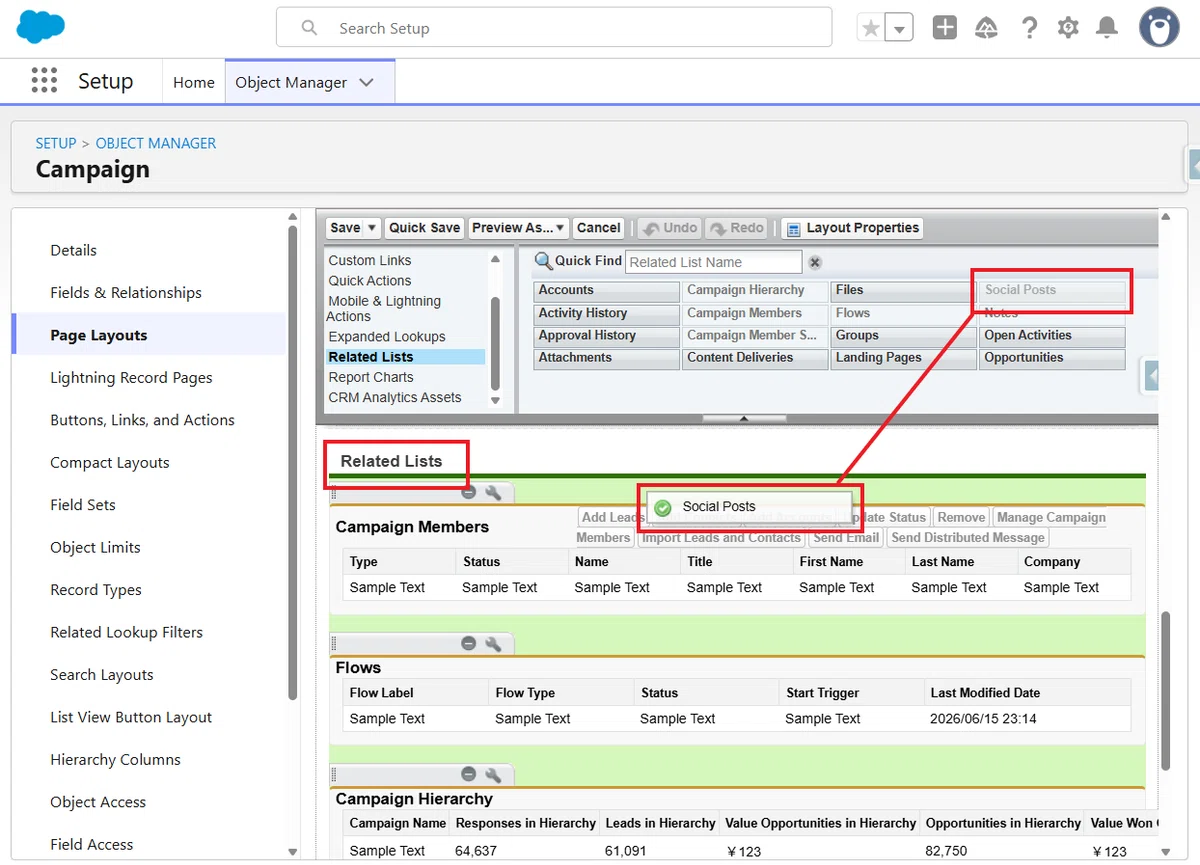1200x865 pixels.
Task: Select Mobile & Lightning Actions category
Action: [x=384, y=308]
